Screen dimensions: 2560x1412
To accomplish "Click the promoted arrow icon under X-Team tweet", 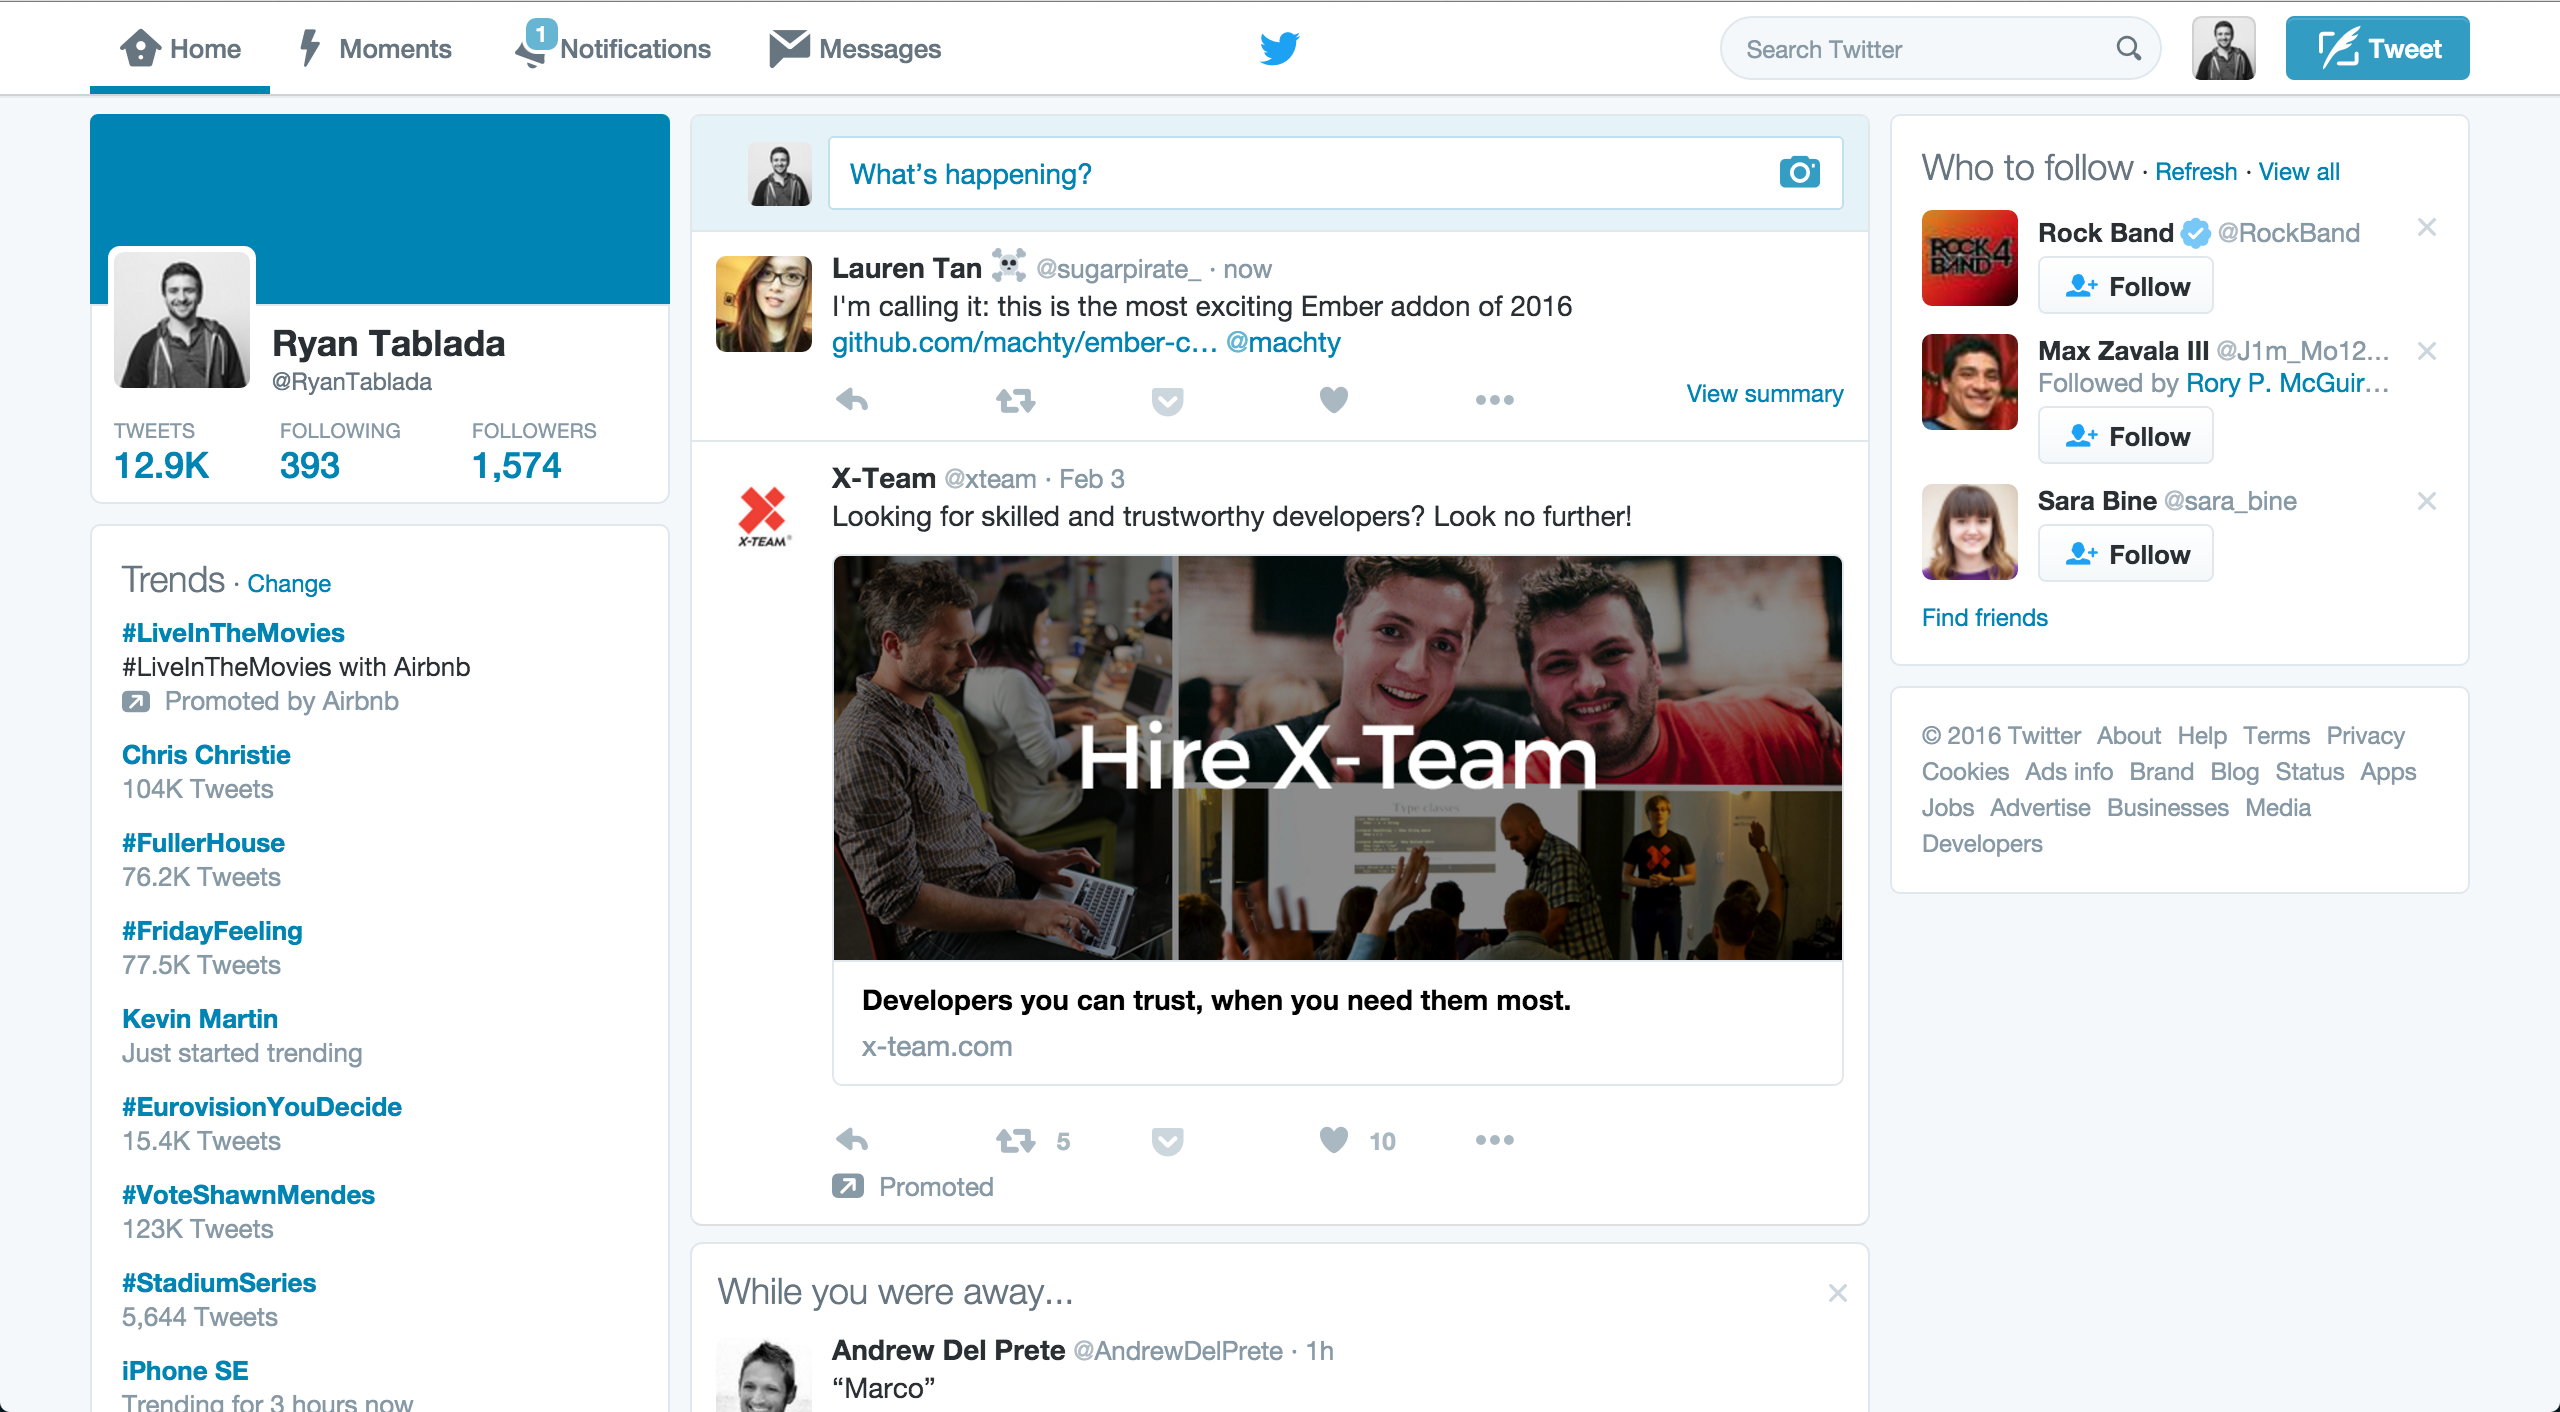I will 847,1186.
